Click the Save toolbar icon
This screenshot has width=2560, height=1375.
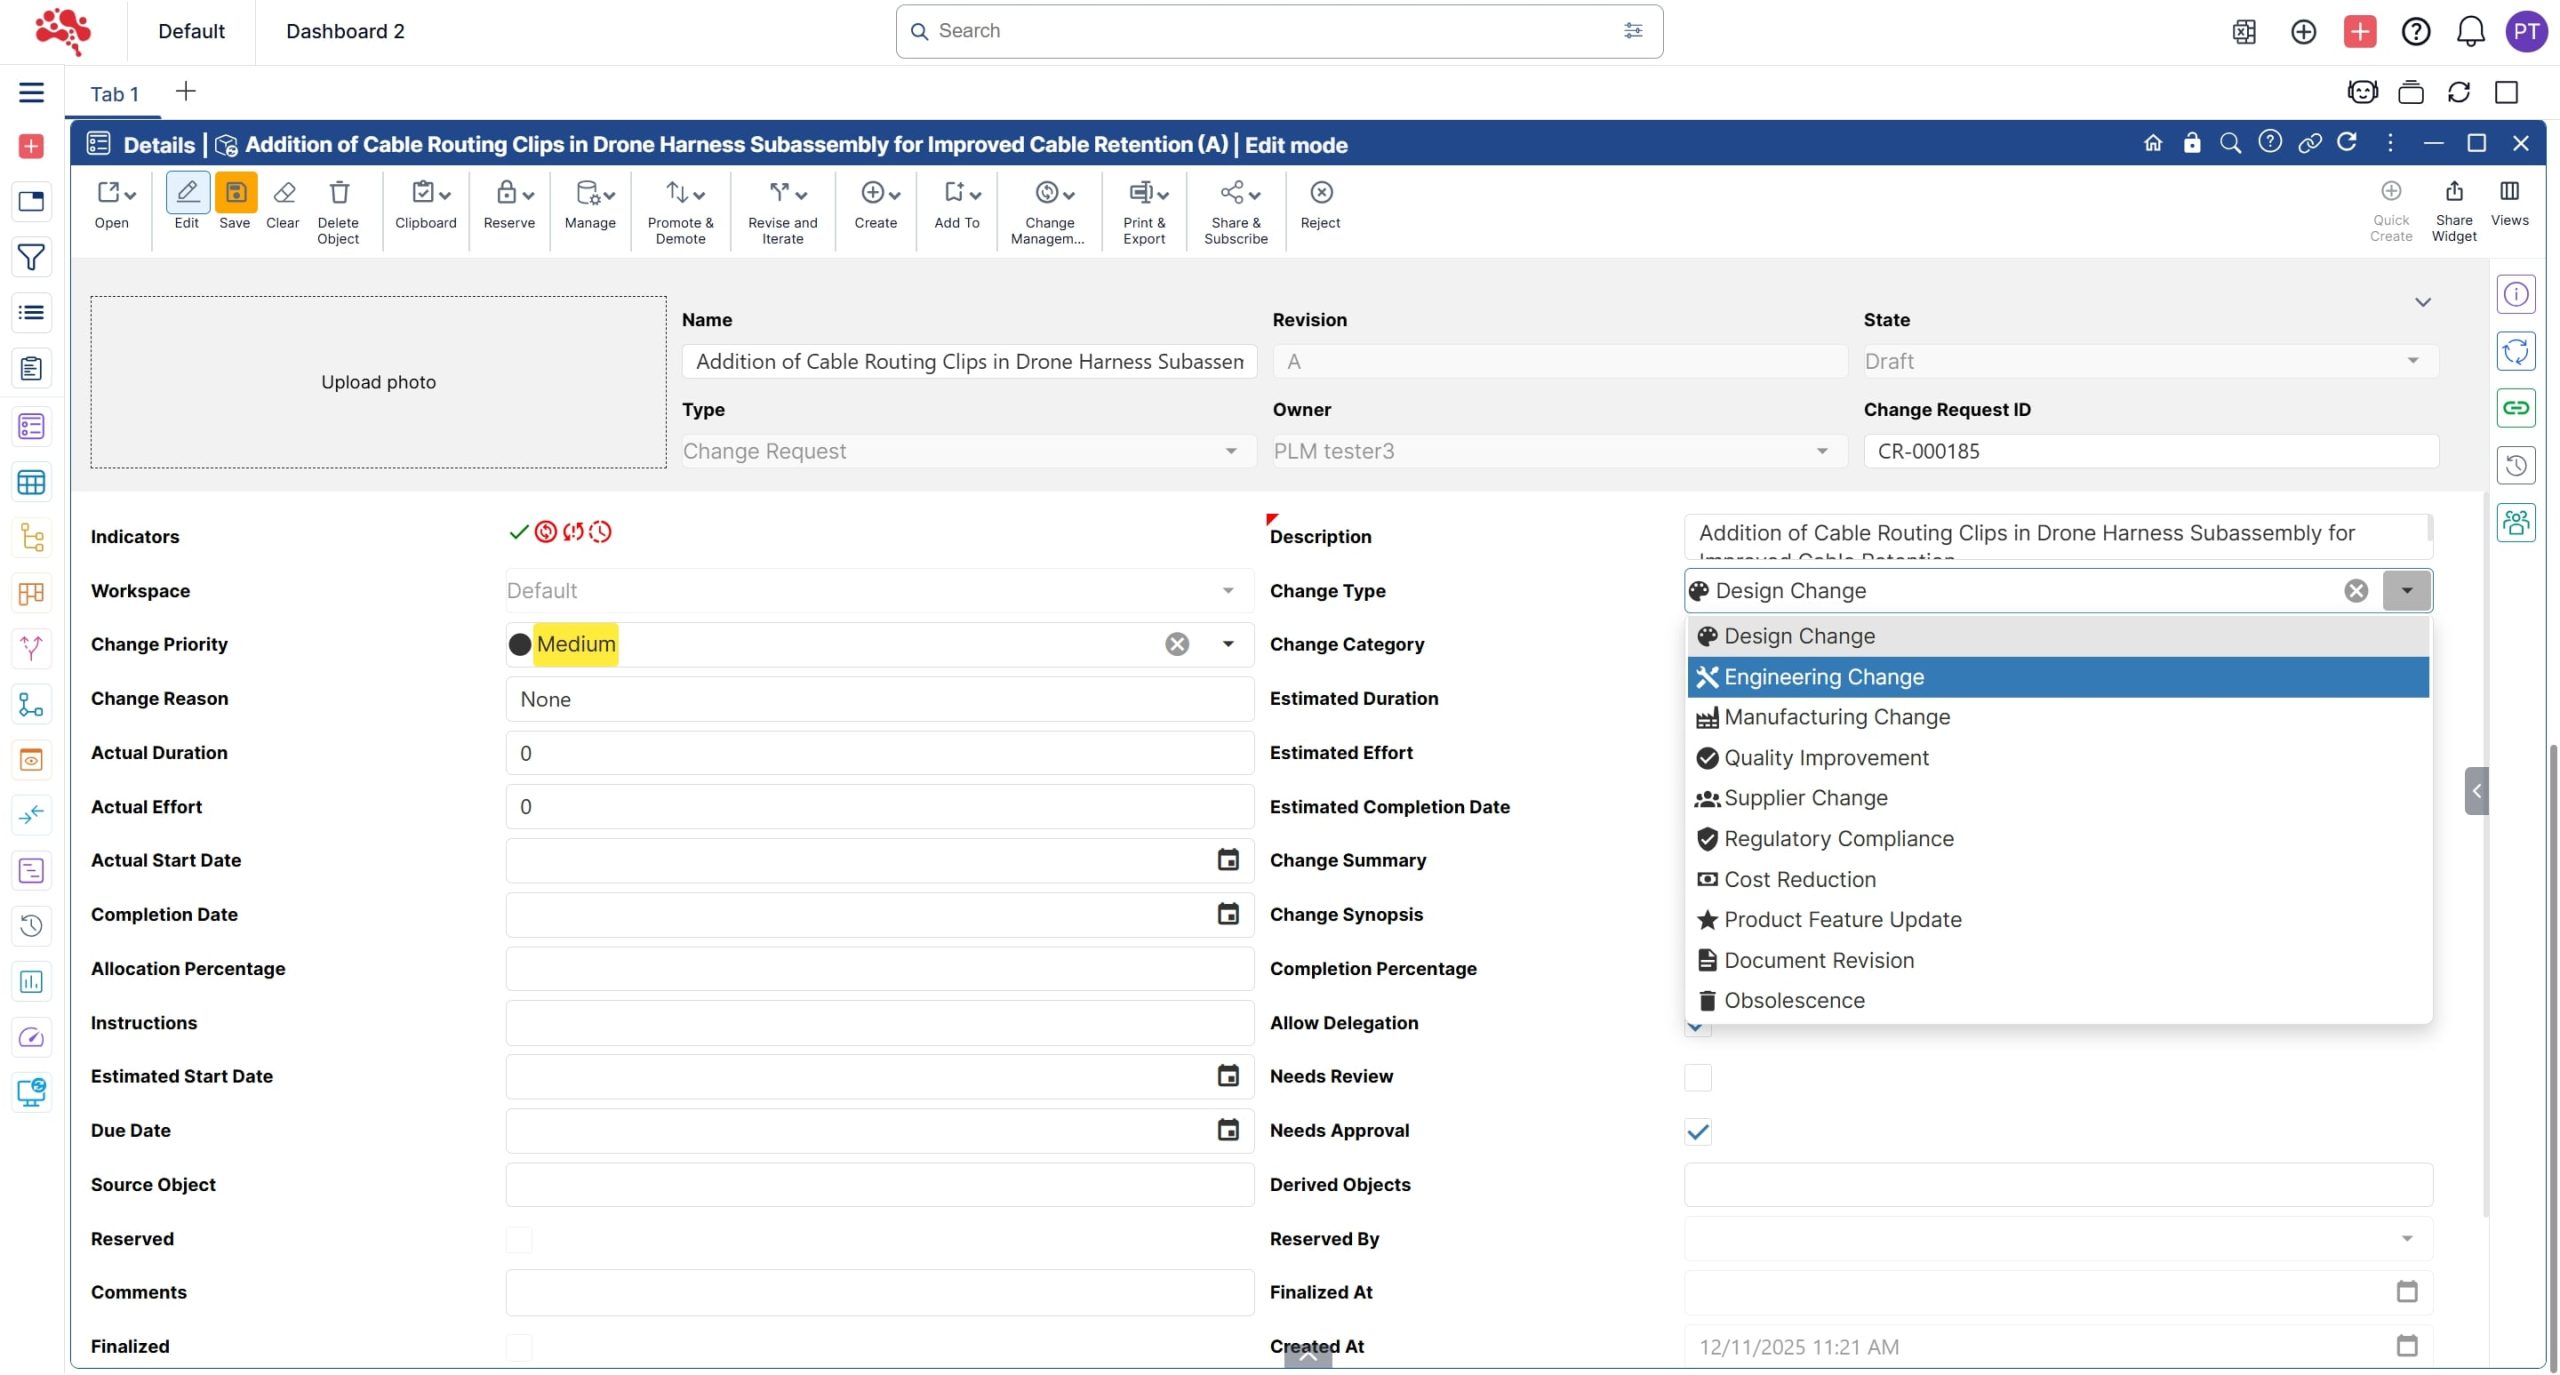coord(235,194)
